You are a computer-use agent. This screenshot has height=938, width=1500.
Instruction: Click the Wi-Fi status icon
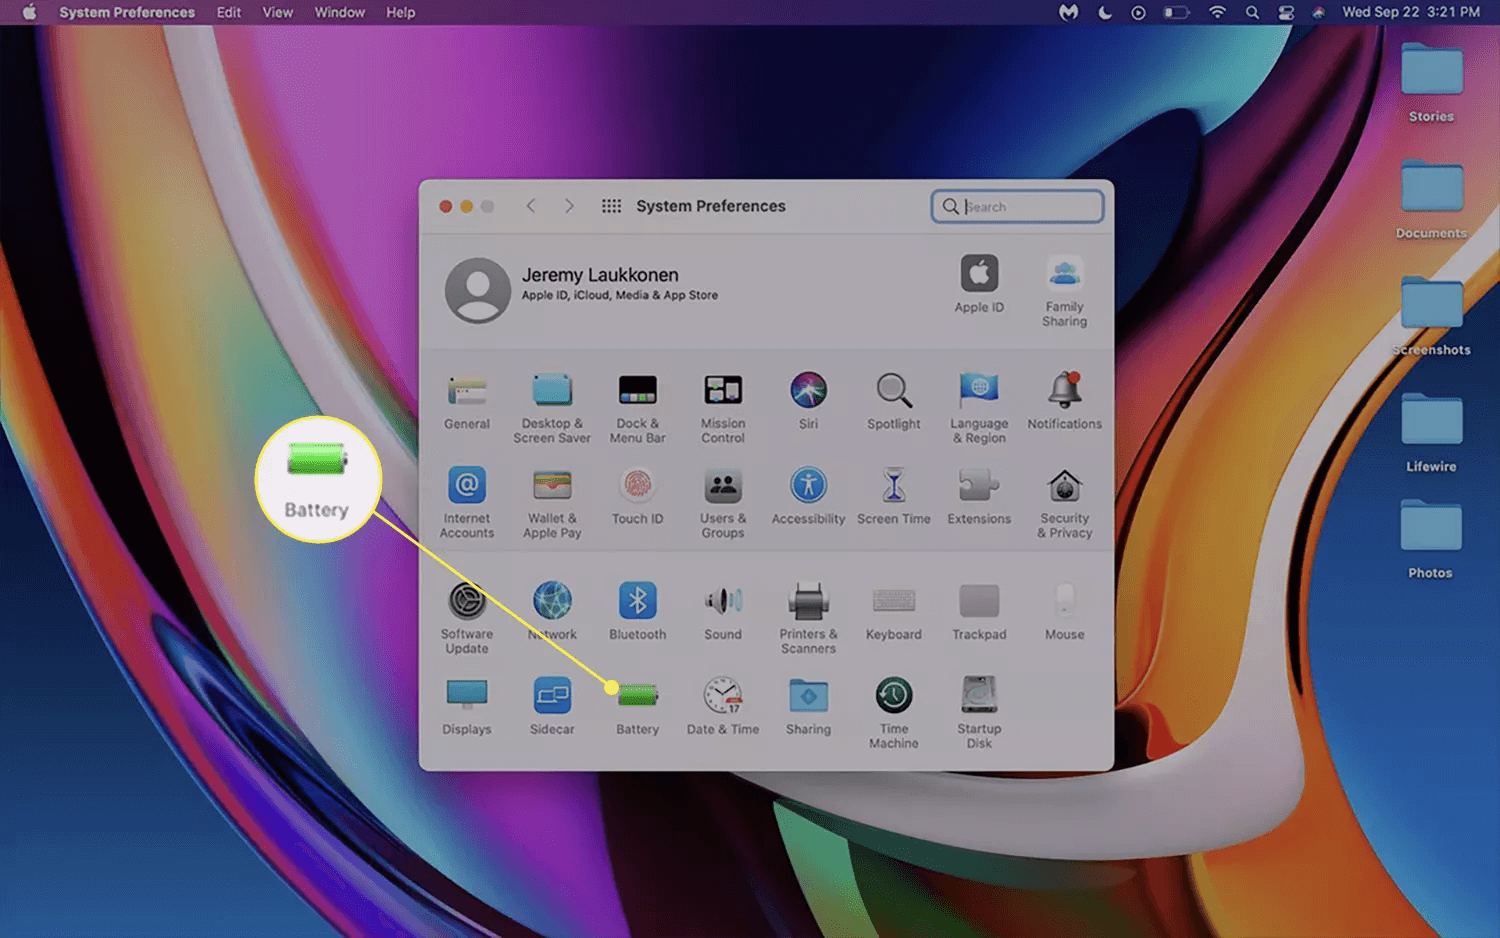coord(1217,12)
